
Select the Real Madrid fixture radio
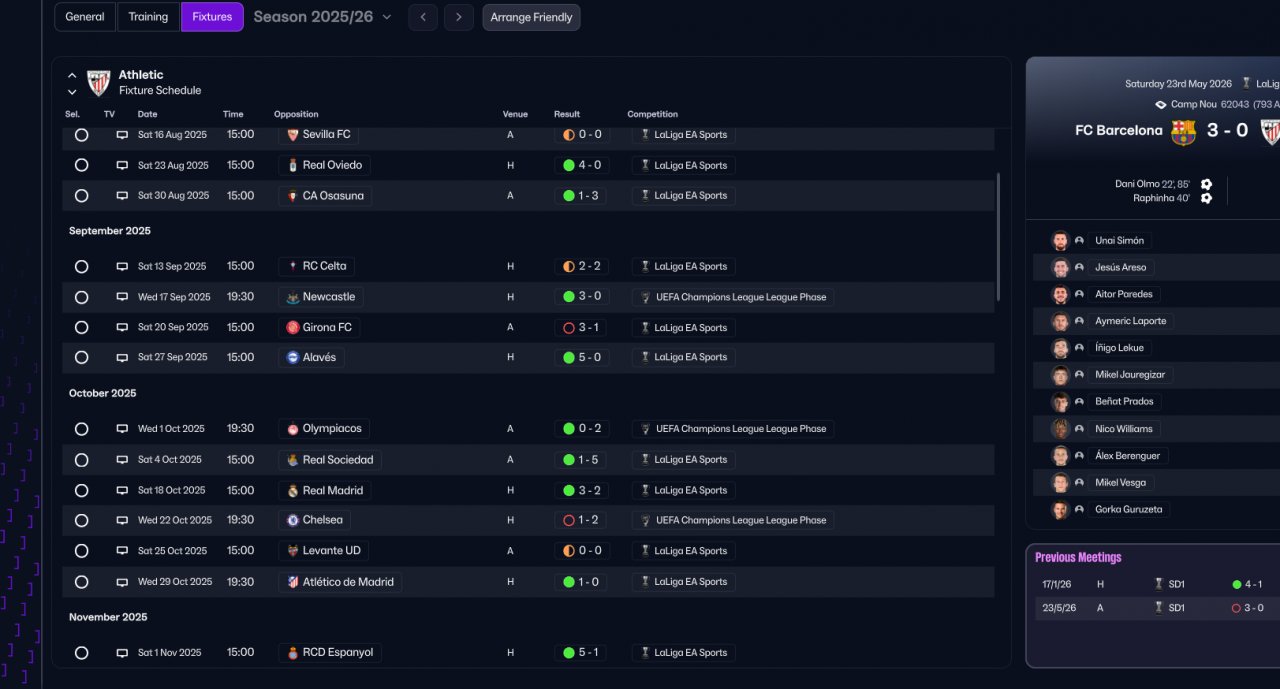tap(81, 490)
